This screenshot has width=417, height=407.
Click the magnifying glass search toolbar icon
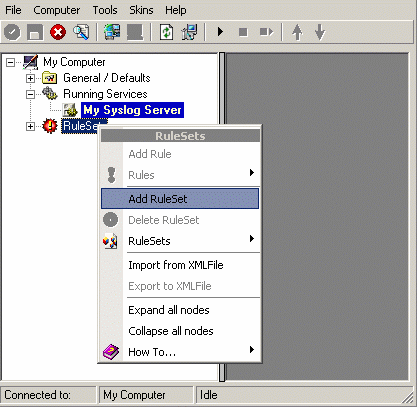pos(81,32)
